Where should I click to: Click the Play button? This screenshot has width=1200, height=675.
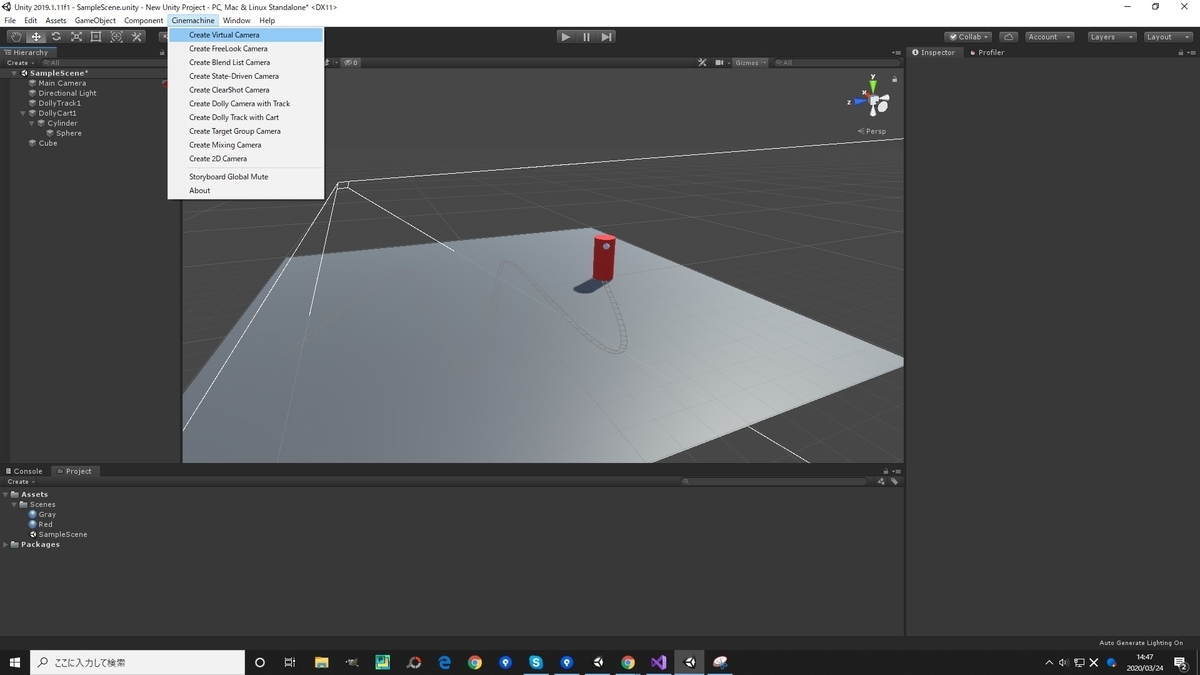tap(566, 37)
